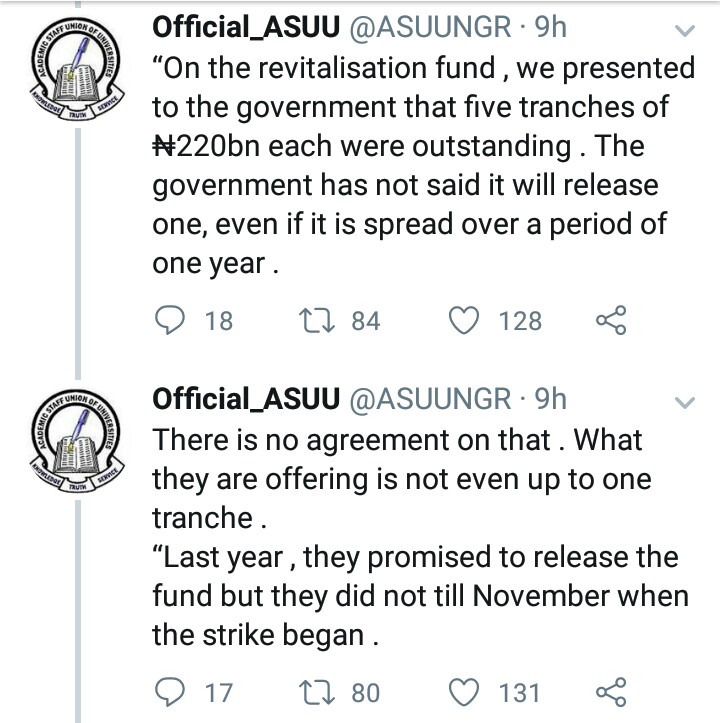
Task: Retweet the second tweet with 80 retweets
Action: tap(316, 692)
